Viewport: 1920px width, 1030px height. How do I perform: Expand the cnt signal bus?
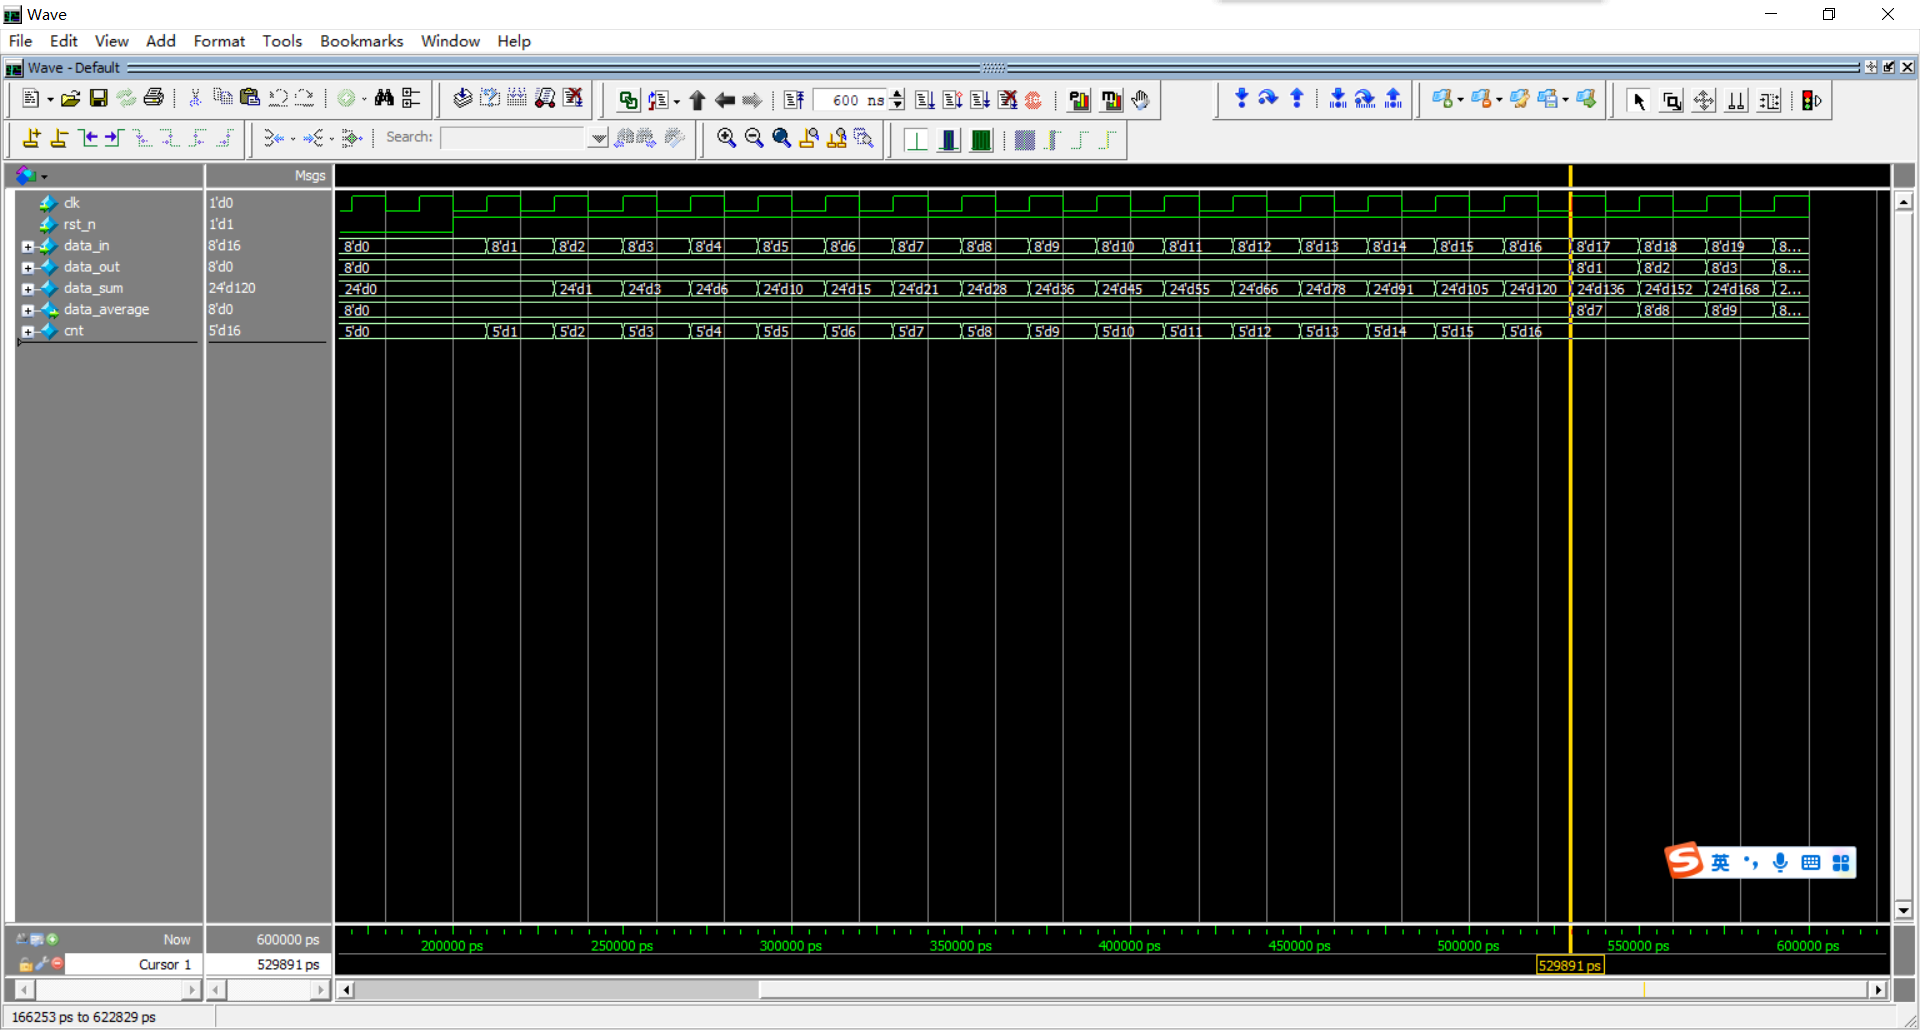[x=28, y=331]
